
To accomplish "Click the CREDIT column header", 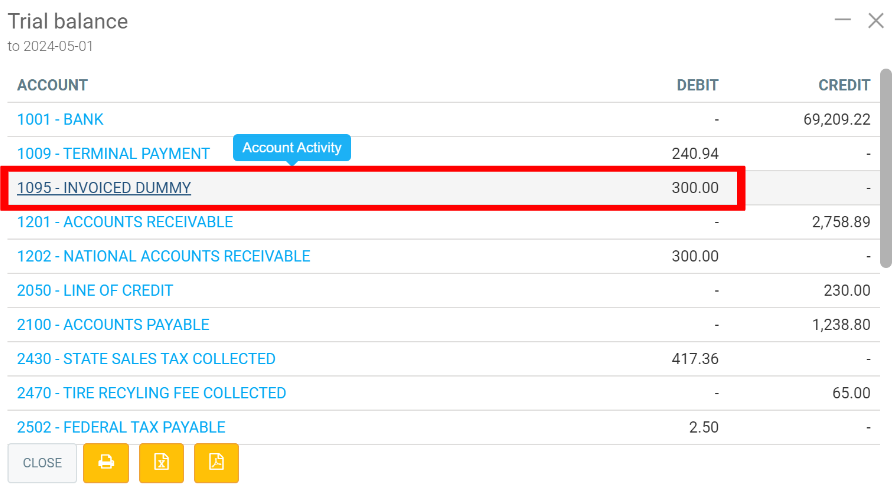I will pos(844,85).
